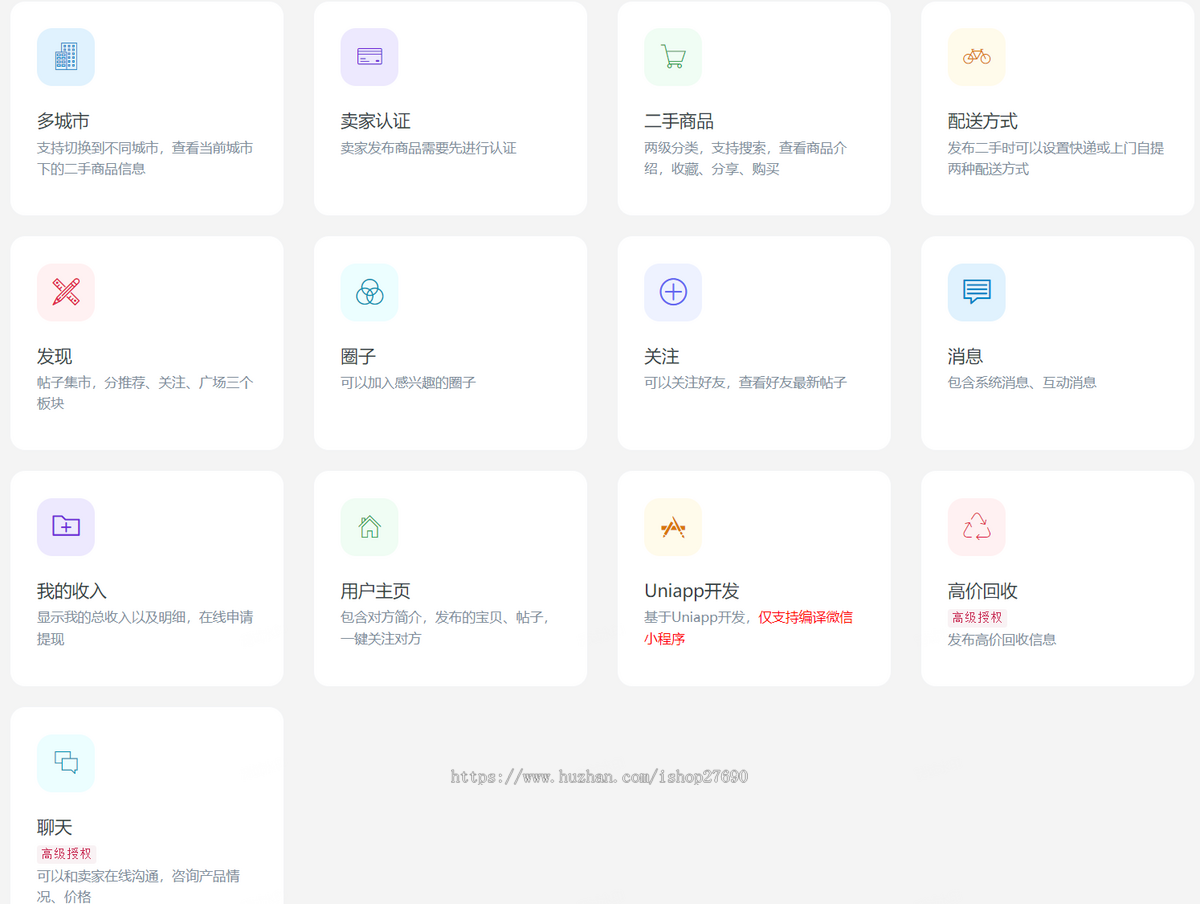Click the description 包含系统消息、互动消息

point(1022,382)
